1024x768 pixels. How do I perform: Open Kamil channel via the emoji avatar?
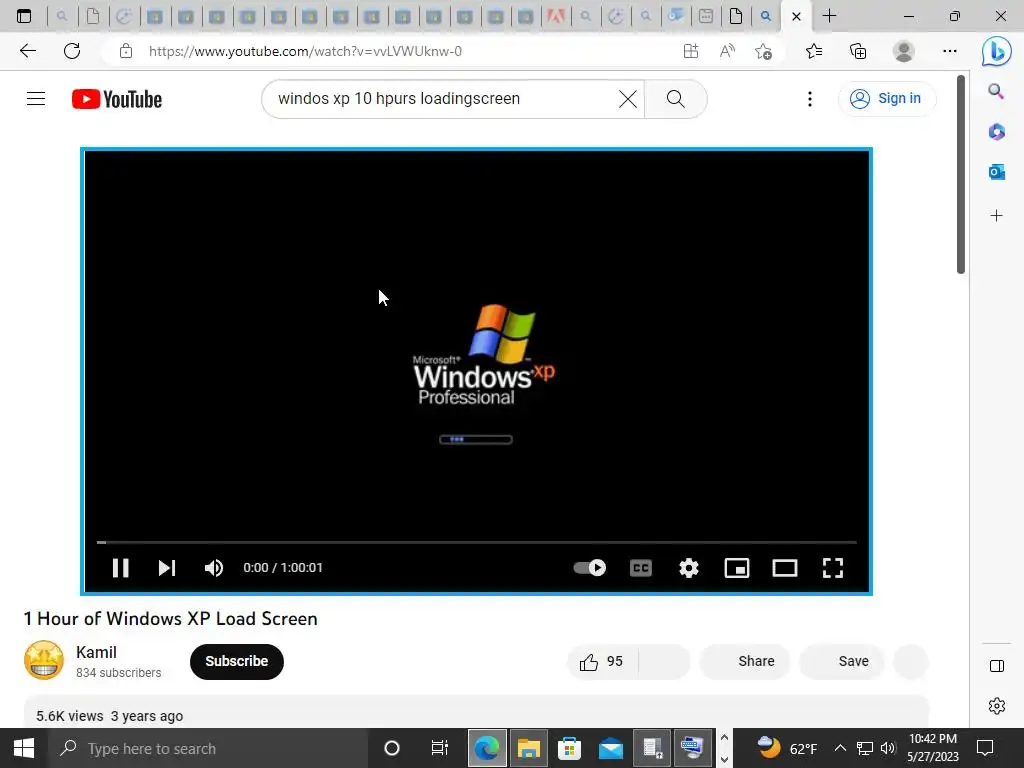tap(44, 660)
